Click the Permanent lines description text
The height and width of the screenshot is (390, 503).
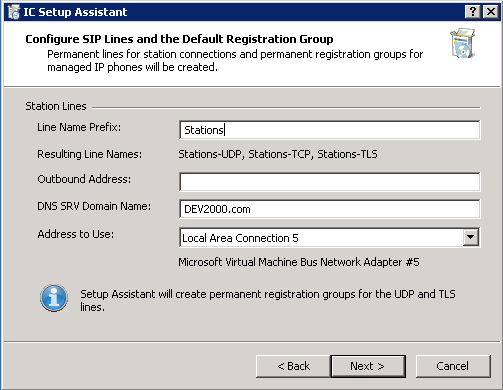235,61
